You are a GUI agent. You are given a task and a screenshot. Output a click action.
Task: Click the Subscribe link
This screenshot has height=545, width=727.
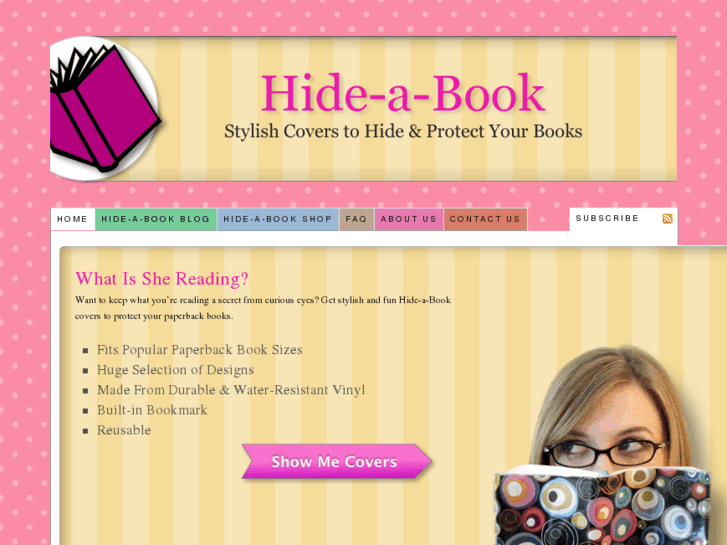point(607,218)
